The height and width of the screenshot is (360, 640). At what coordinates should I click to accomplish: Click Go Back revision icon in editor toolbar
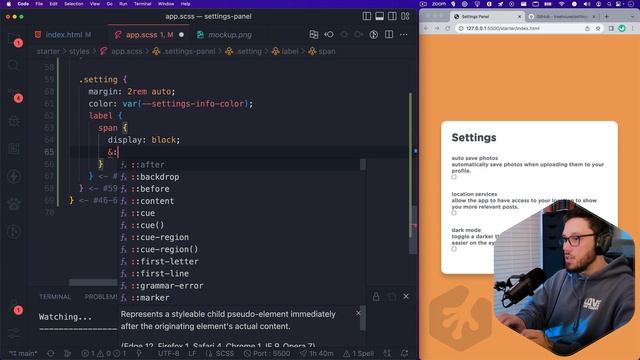329,35
